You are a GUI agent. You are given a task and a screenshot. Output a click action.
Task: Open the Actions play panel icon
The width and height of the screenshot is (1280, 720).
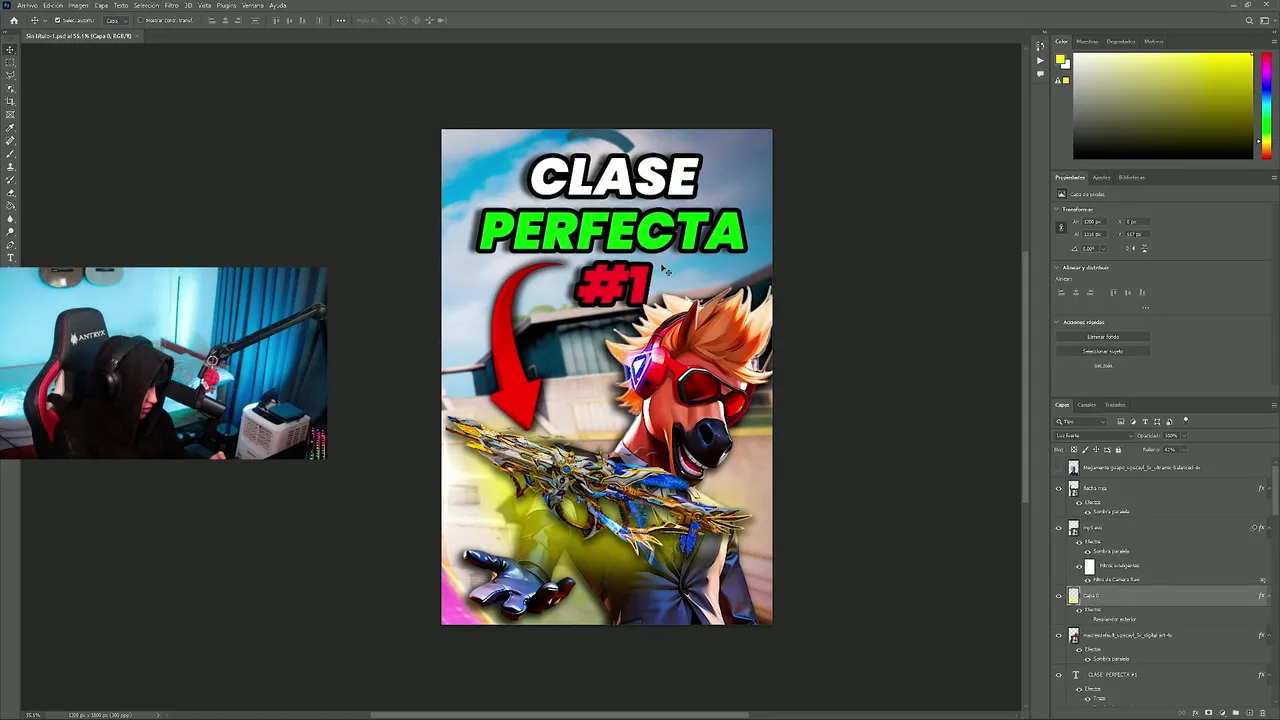pos(1040,61)
